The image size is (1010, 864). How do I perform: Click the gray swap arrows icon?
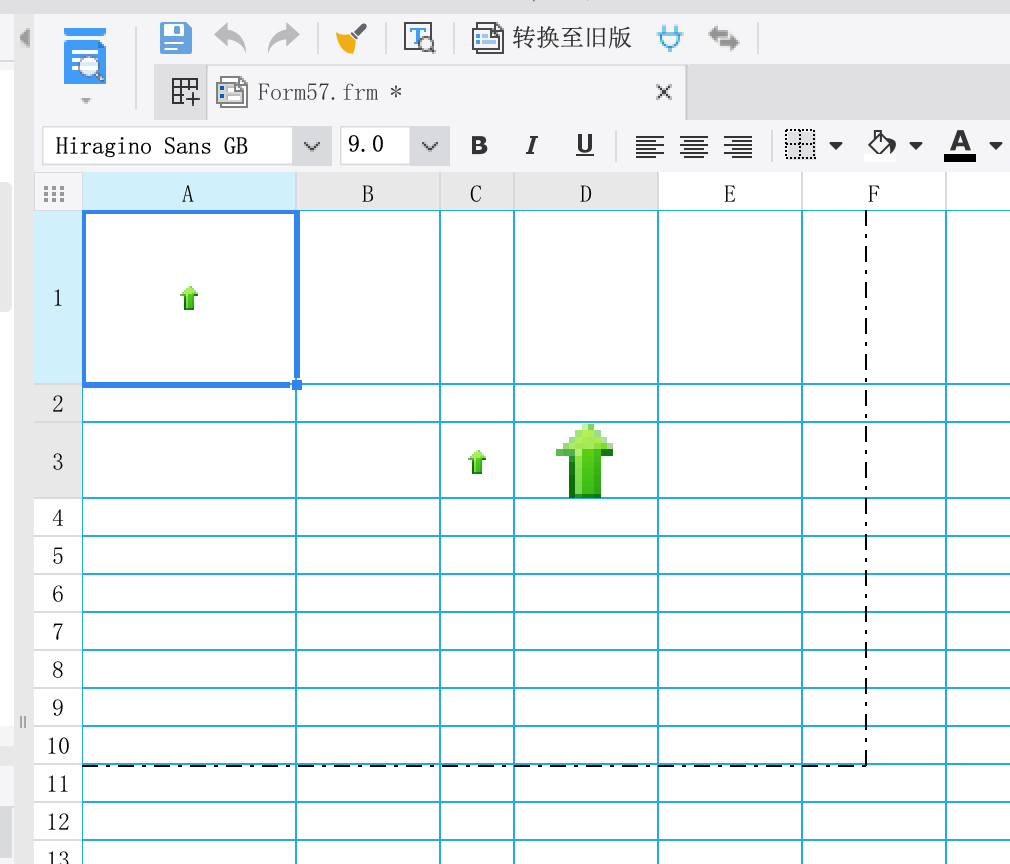coord(724,39)
